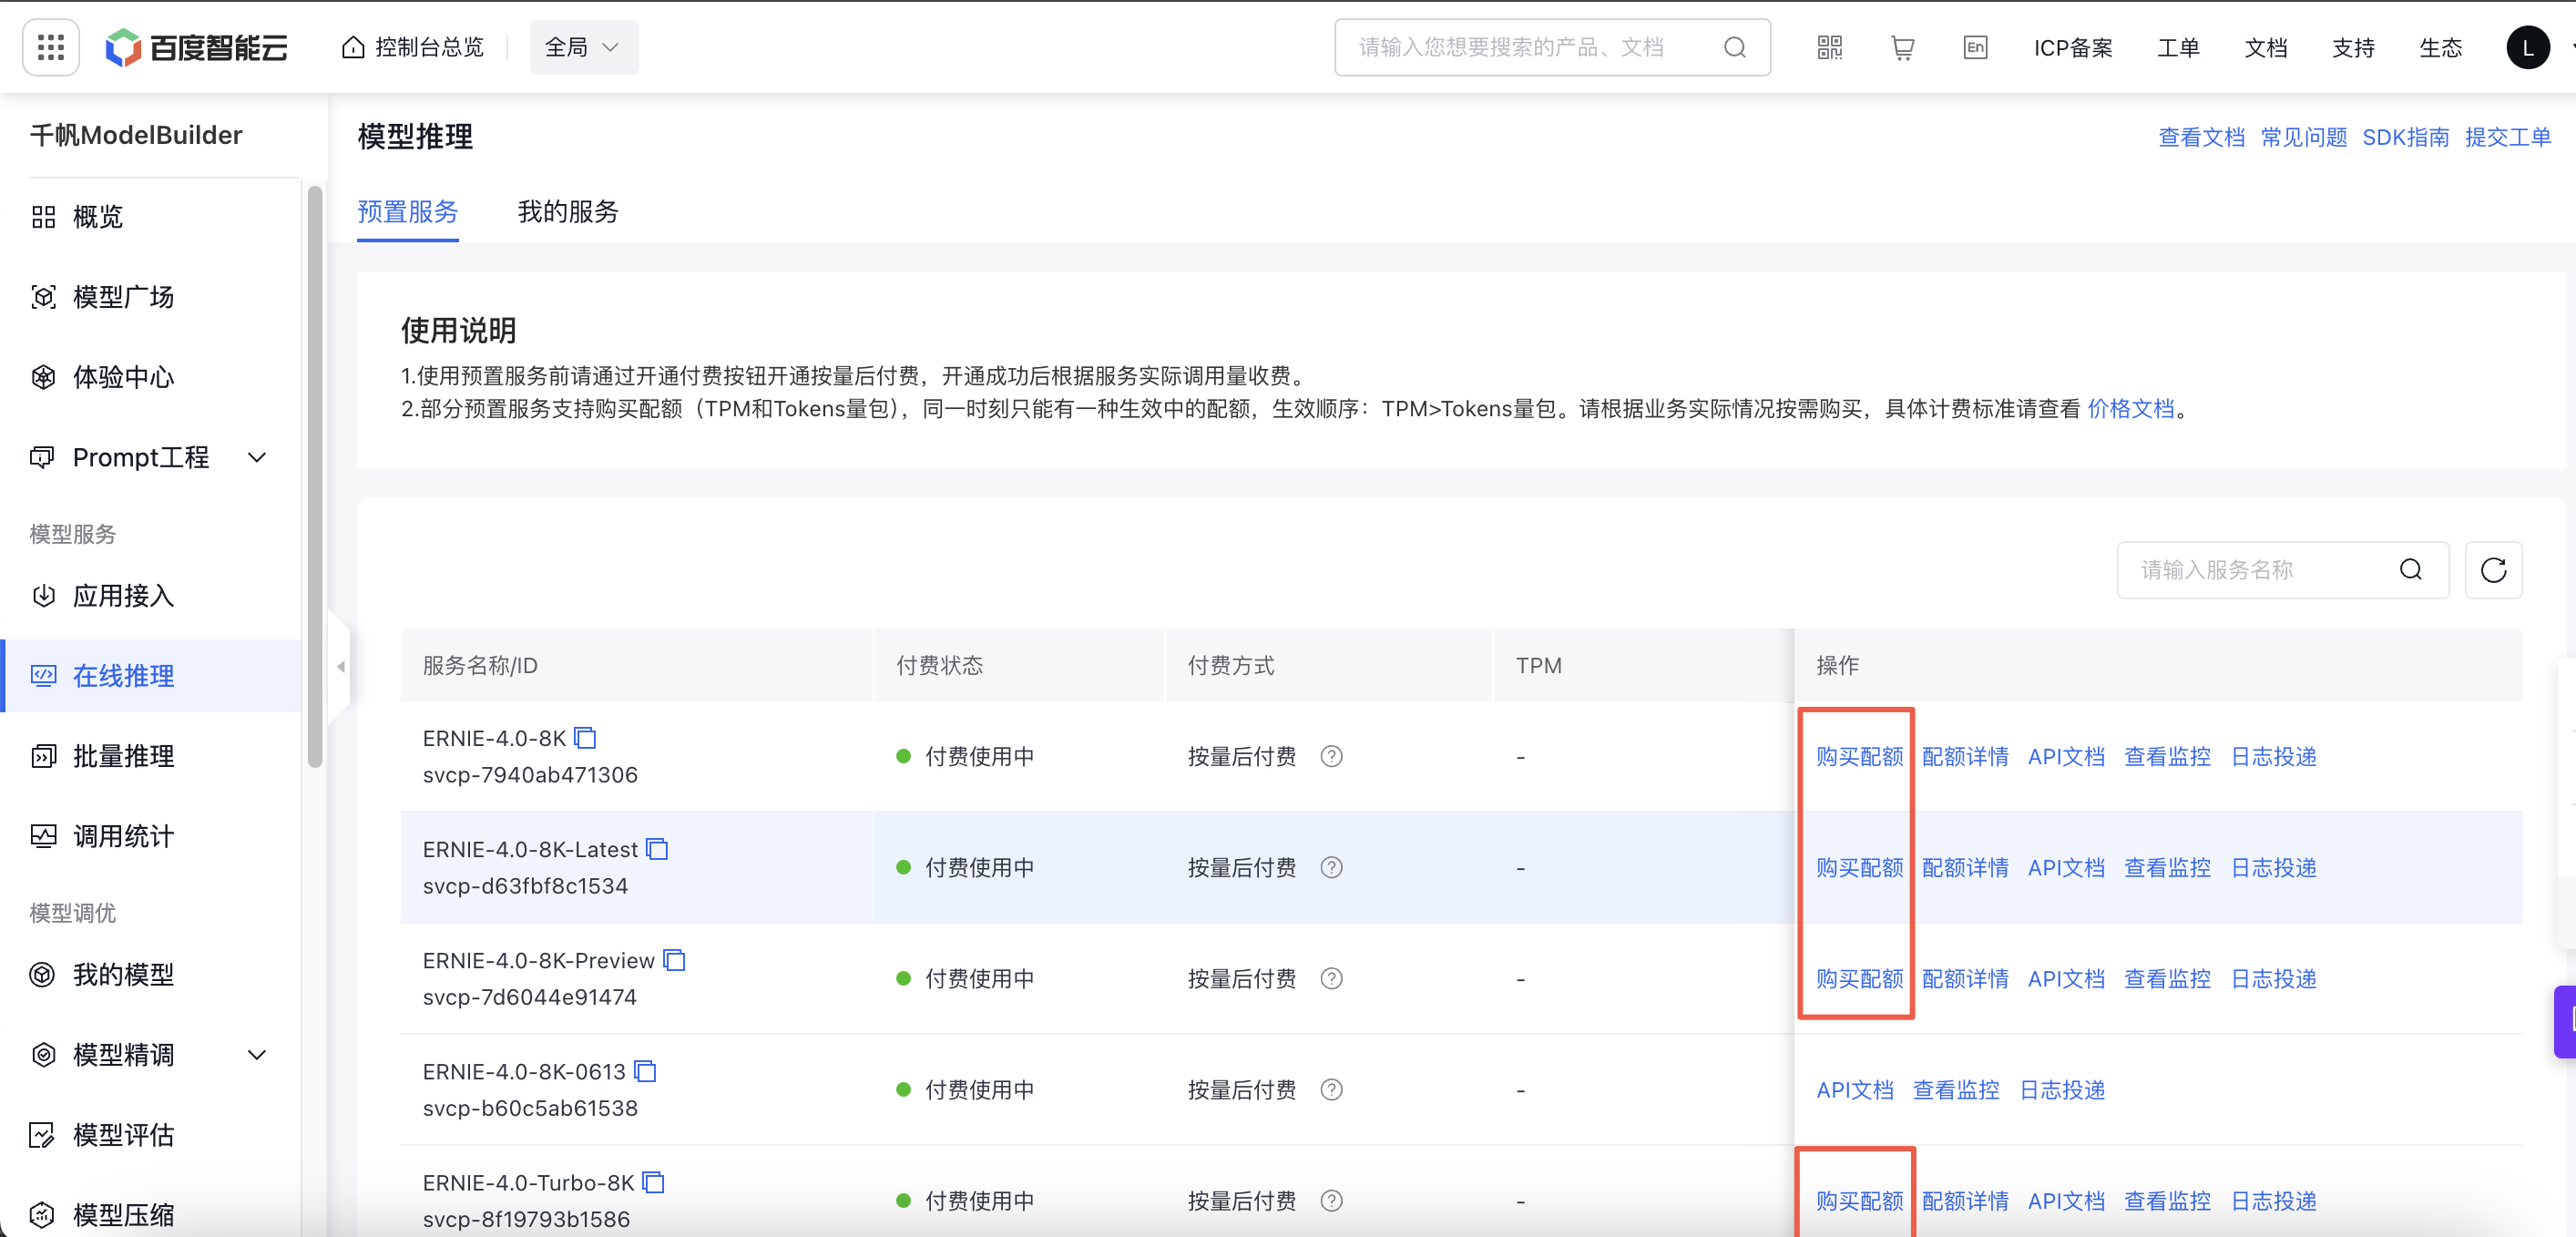Show billing help for ERNIE-4.0-8K-Preview
Screen dimensions: 2576x1237
point(1330,978)
